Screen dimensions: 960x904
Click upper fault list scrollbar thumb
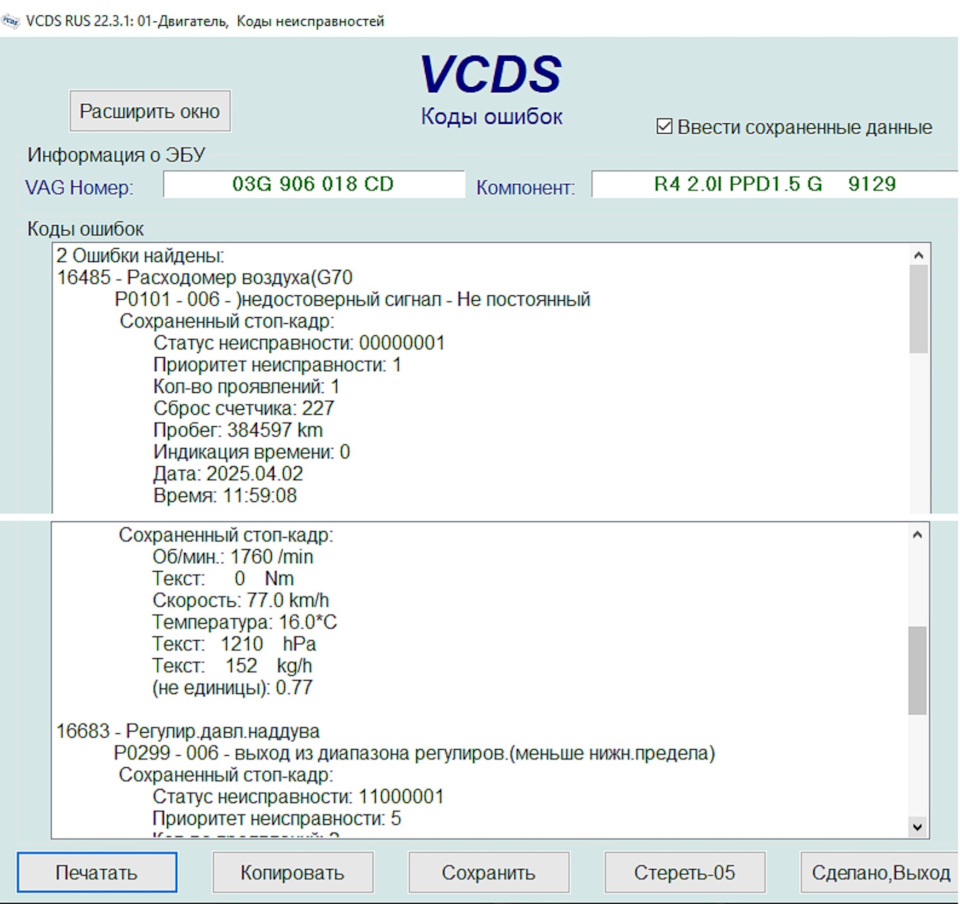918,309
